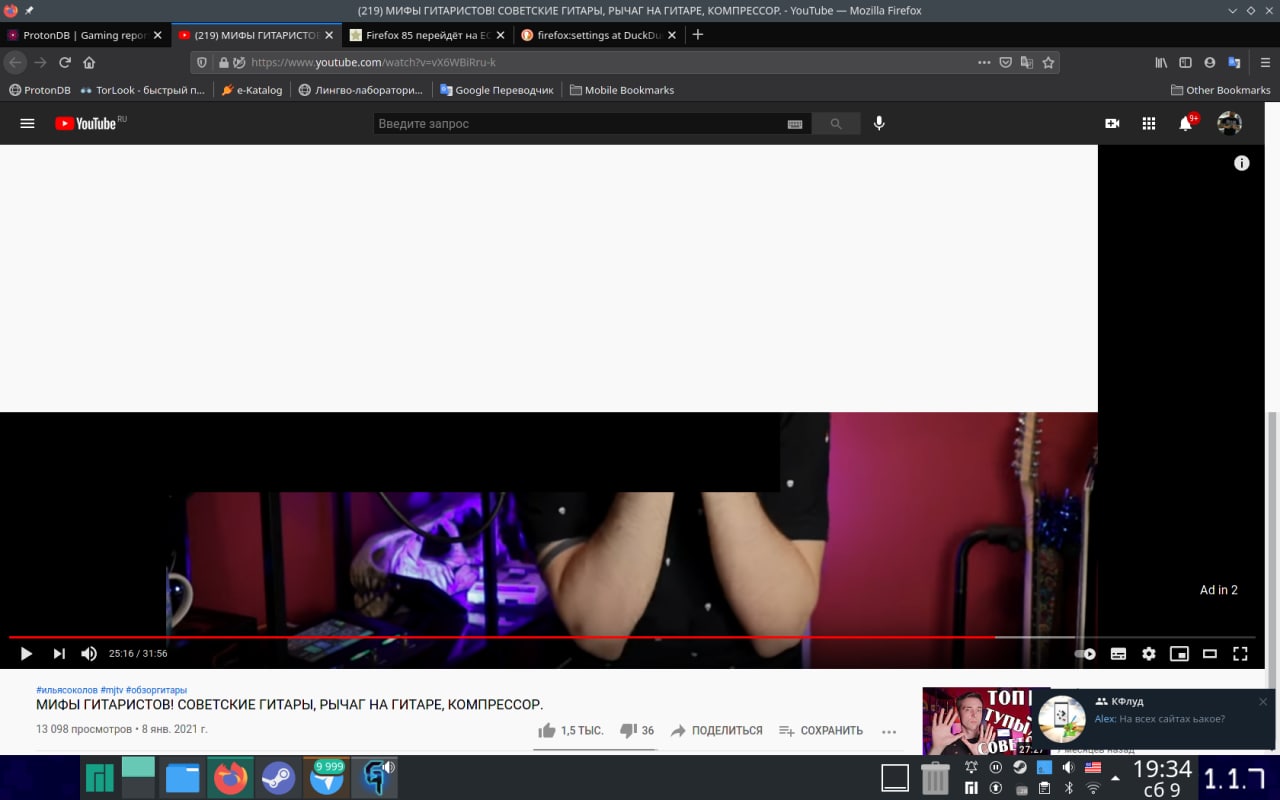Expand hidden system tray icons arrow
This screenshot has height=800, width=1280.
click(x=1116, y=778)
